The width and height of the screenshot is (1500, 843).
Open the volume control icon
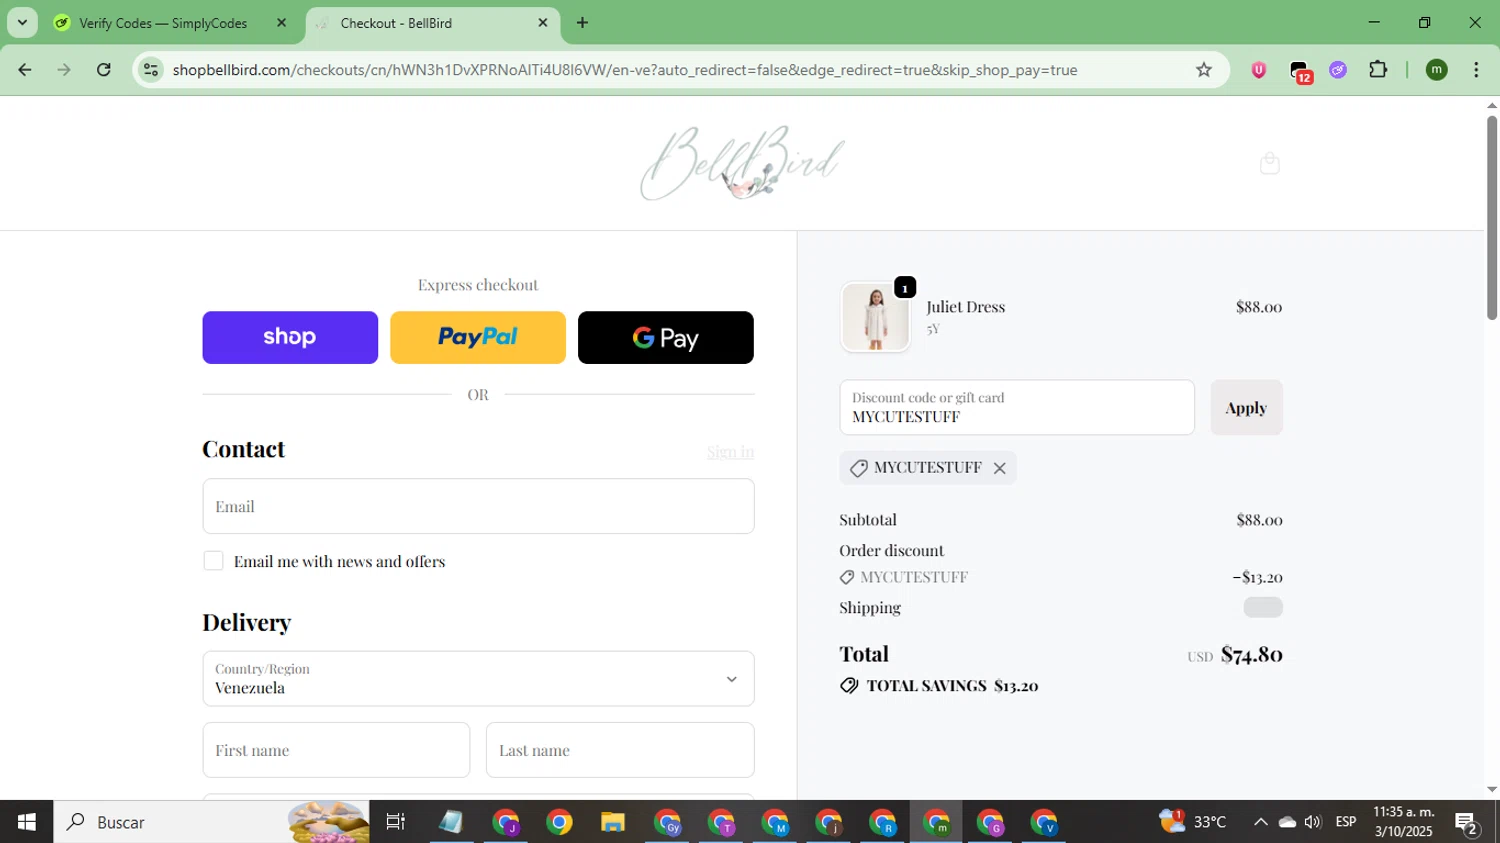[1313, 822]
